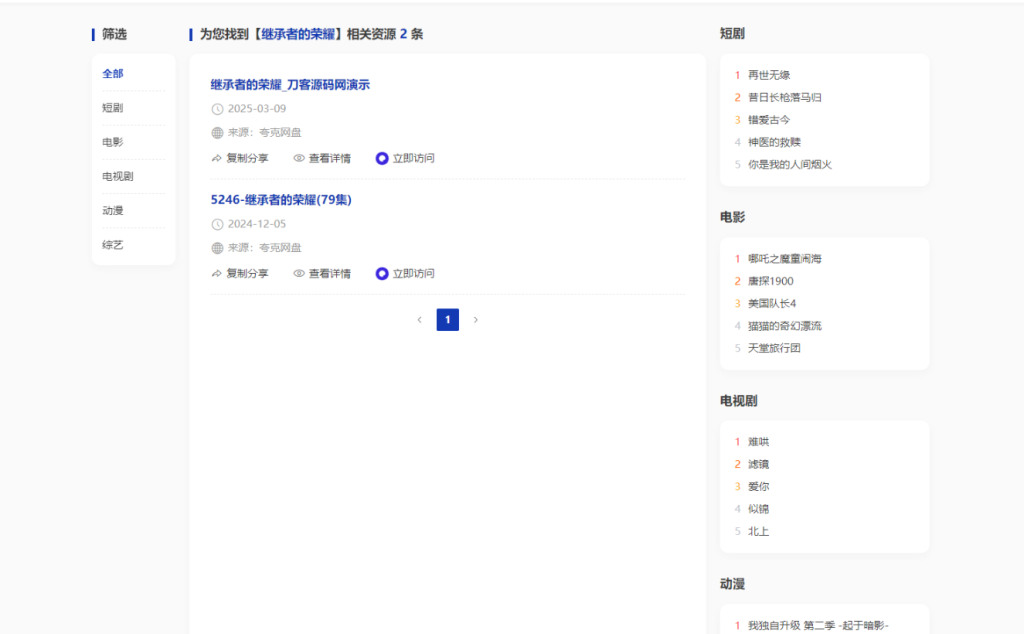
Task: Switch to the 电影 category filter
Action: 111,141
